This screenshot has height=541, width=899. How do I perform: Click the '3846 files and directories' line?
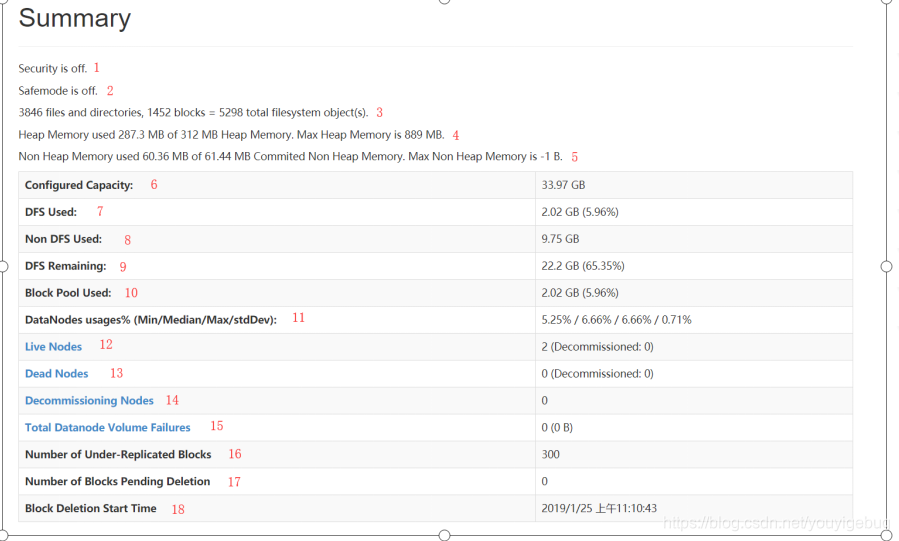(x=193, y=113)
